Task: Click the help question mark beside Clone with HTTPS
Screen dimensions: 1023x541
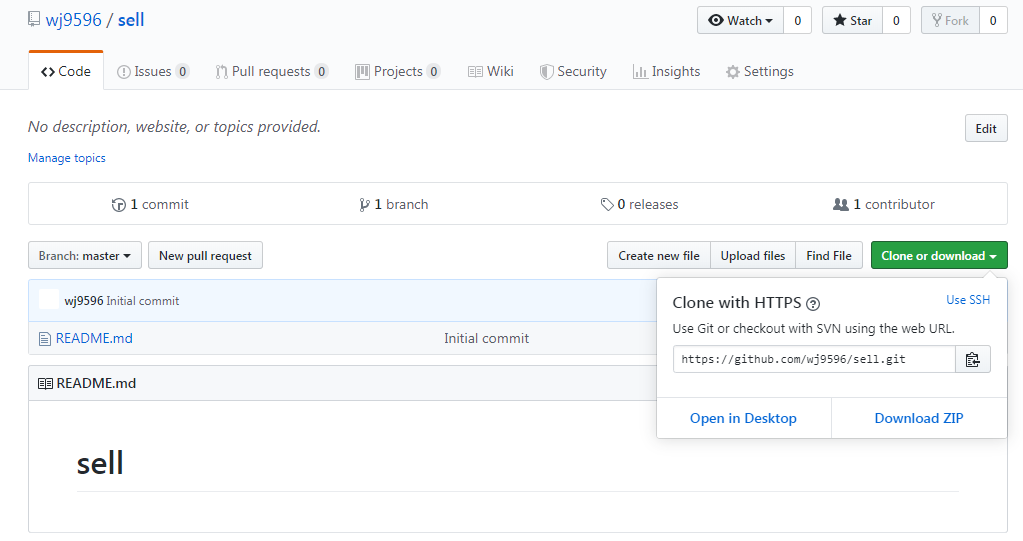Action: (x=813, y=304)
